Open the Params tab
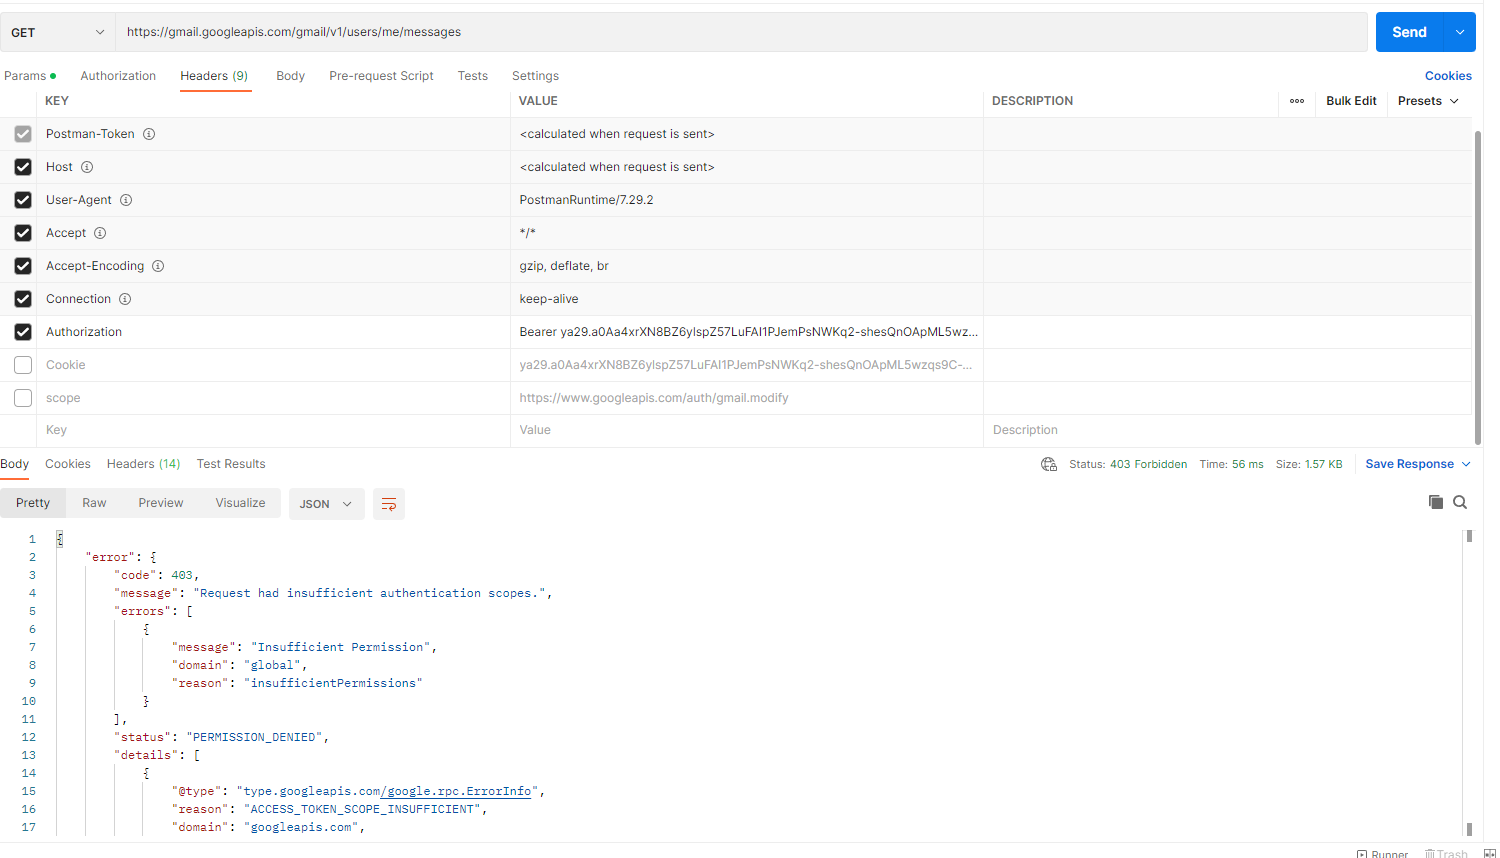Image resolution: width=1500 pixels, height=858 pixels. tap(29, 76)
